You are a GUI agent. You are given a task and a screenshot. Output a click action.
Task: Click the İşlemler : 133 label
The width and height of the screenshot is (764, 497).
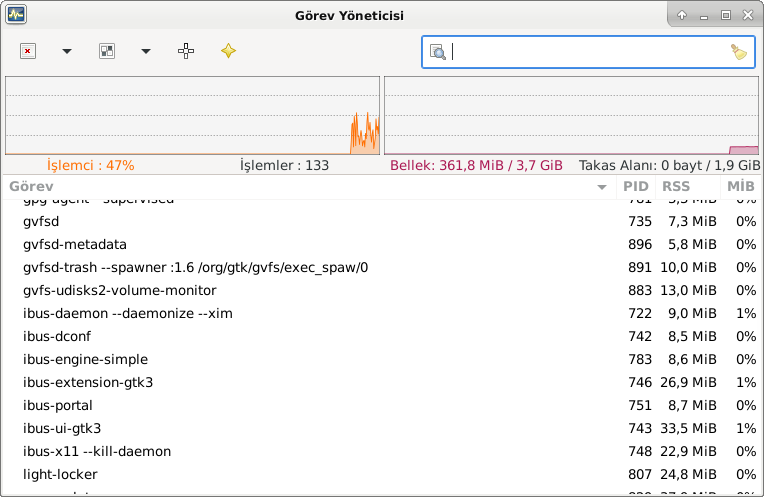tap(284, 165)
